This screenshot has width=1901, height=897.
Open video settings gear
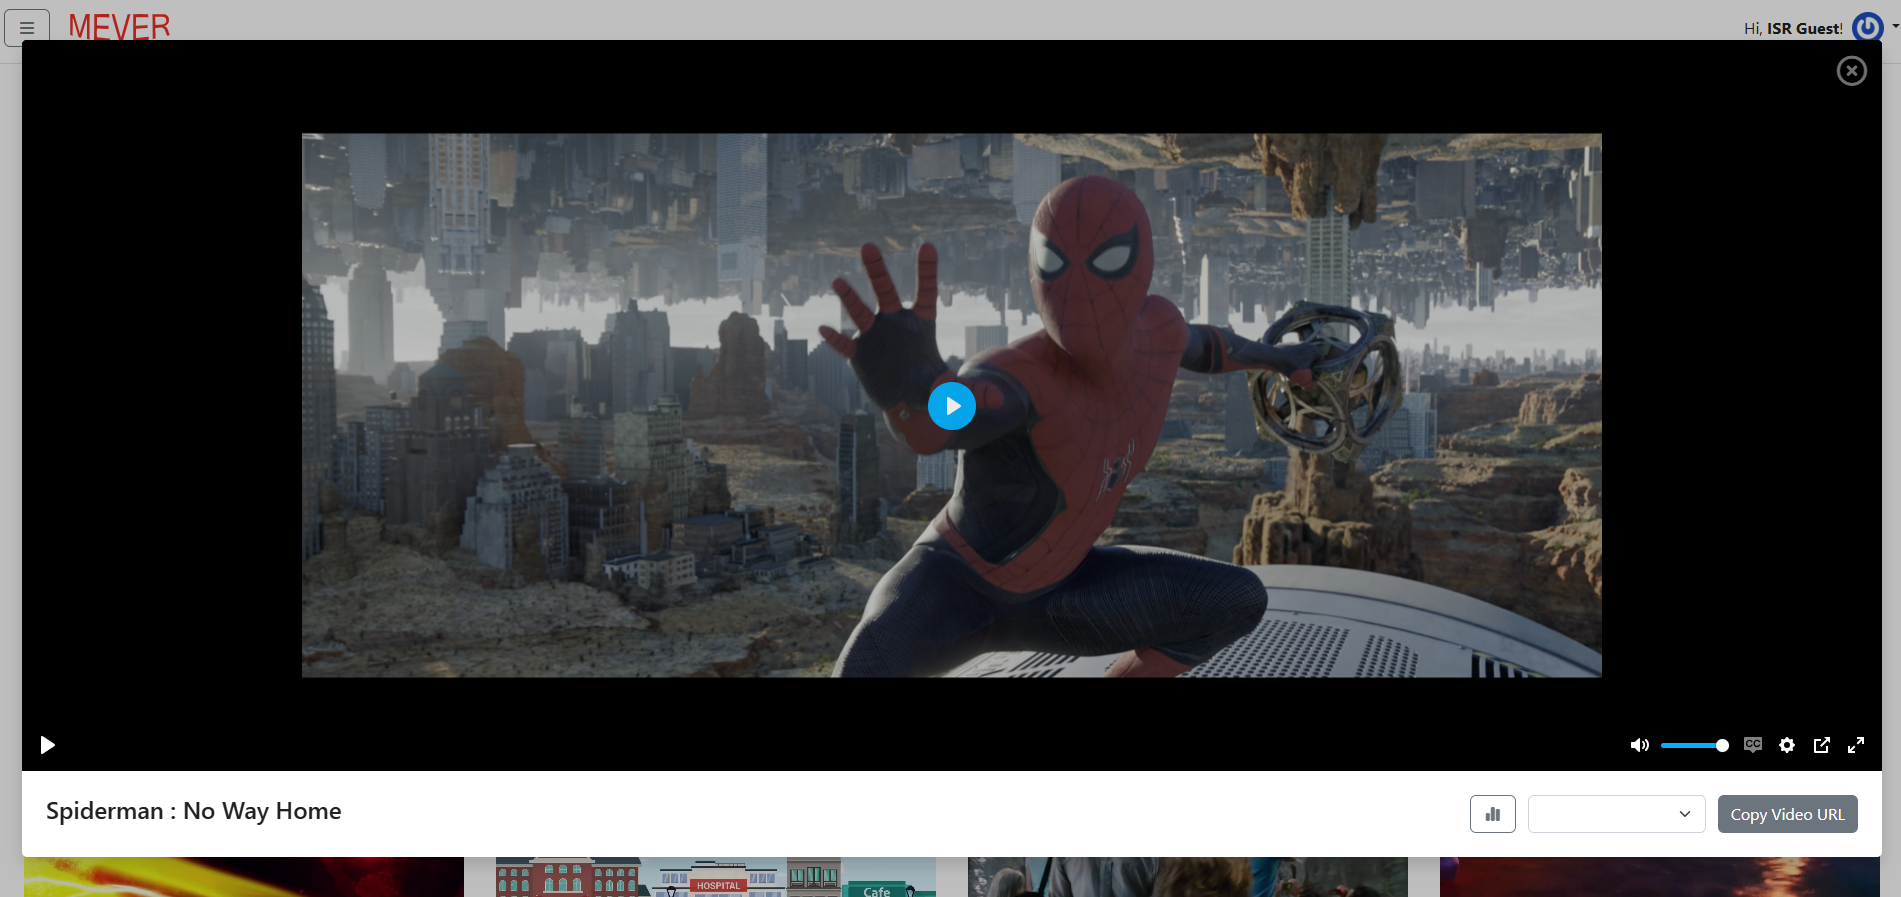[x=1787, y=745]
